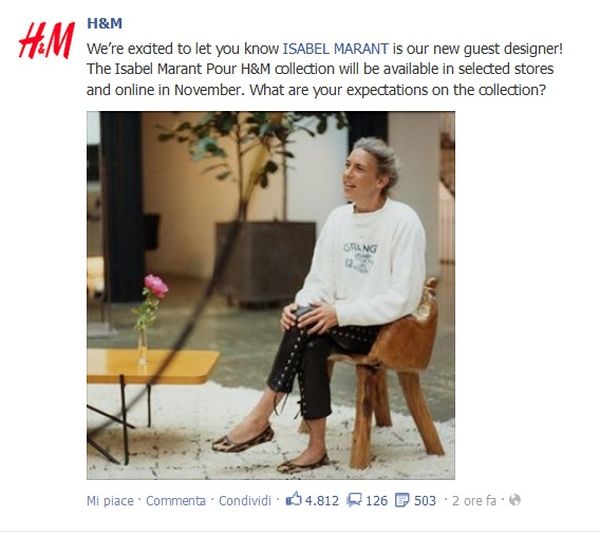Open the Isabel Marant post photo
Image resolution: width=600 pixels, height=554 pixels.
tap(271, 295)
